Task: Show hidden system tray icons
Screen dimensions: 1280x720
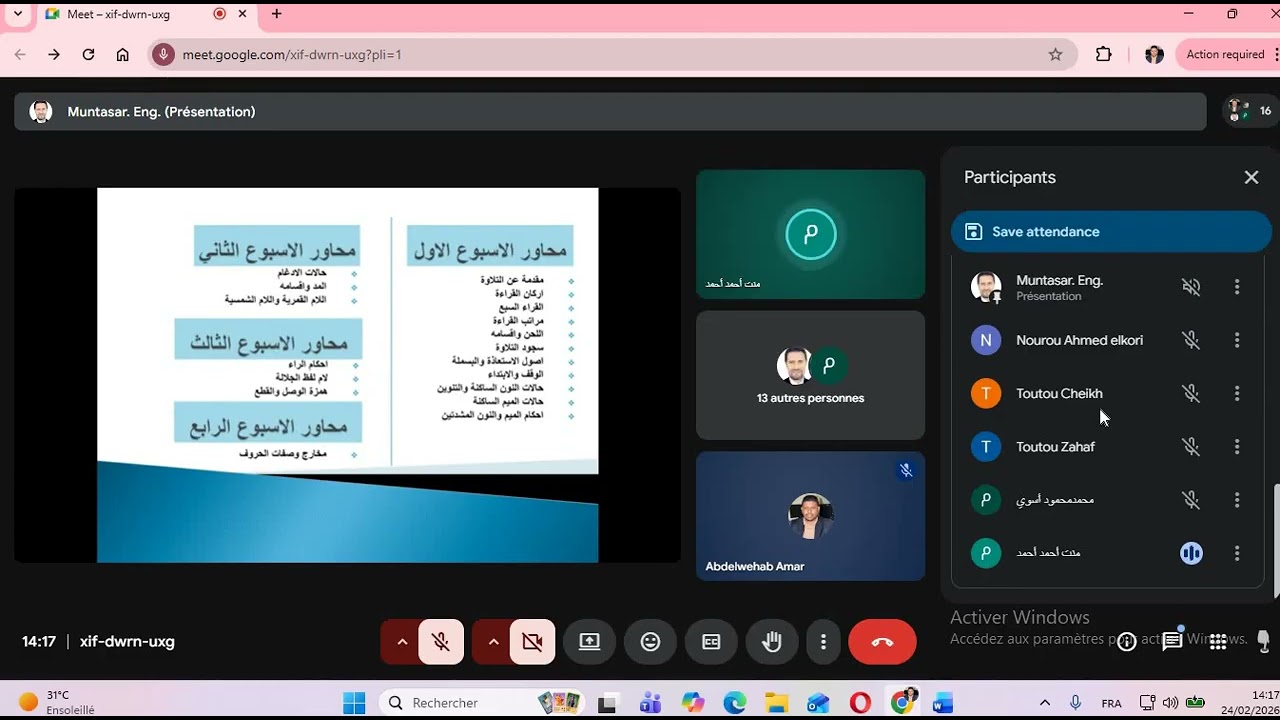Action: click(x=1046, y=703)
